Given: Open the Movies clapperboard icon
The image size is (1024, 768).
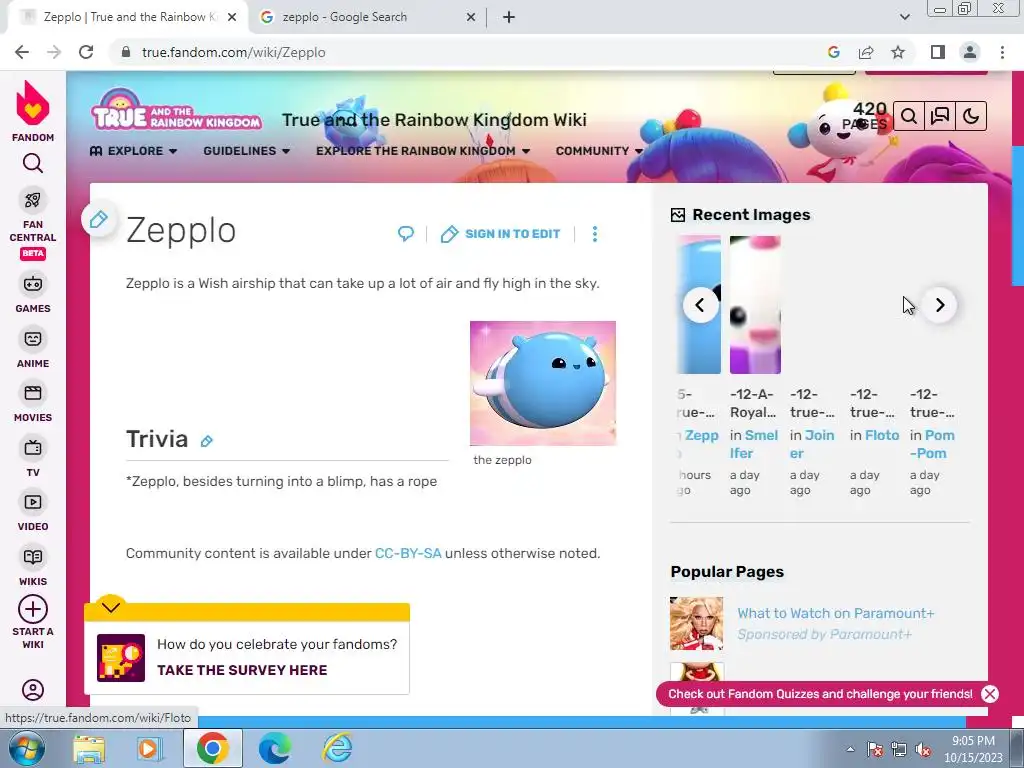Looking at the screenshot, I should tap(33, 392).
